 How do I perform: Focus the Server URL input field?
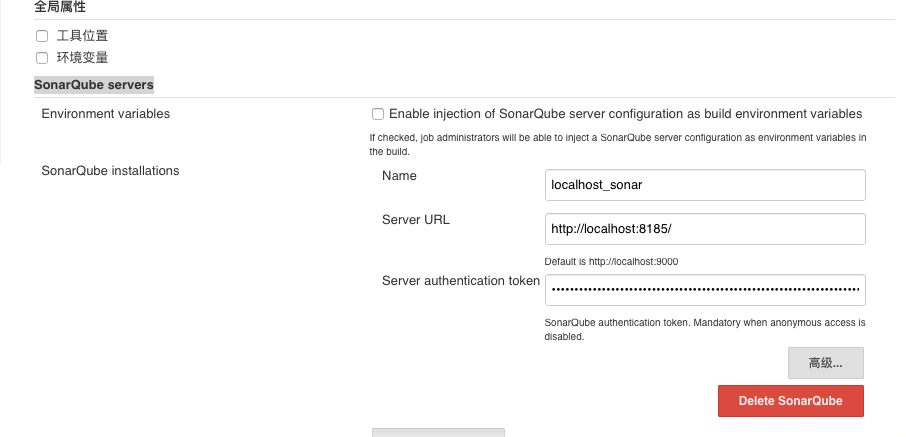click(x=705, y=229)
